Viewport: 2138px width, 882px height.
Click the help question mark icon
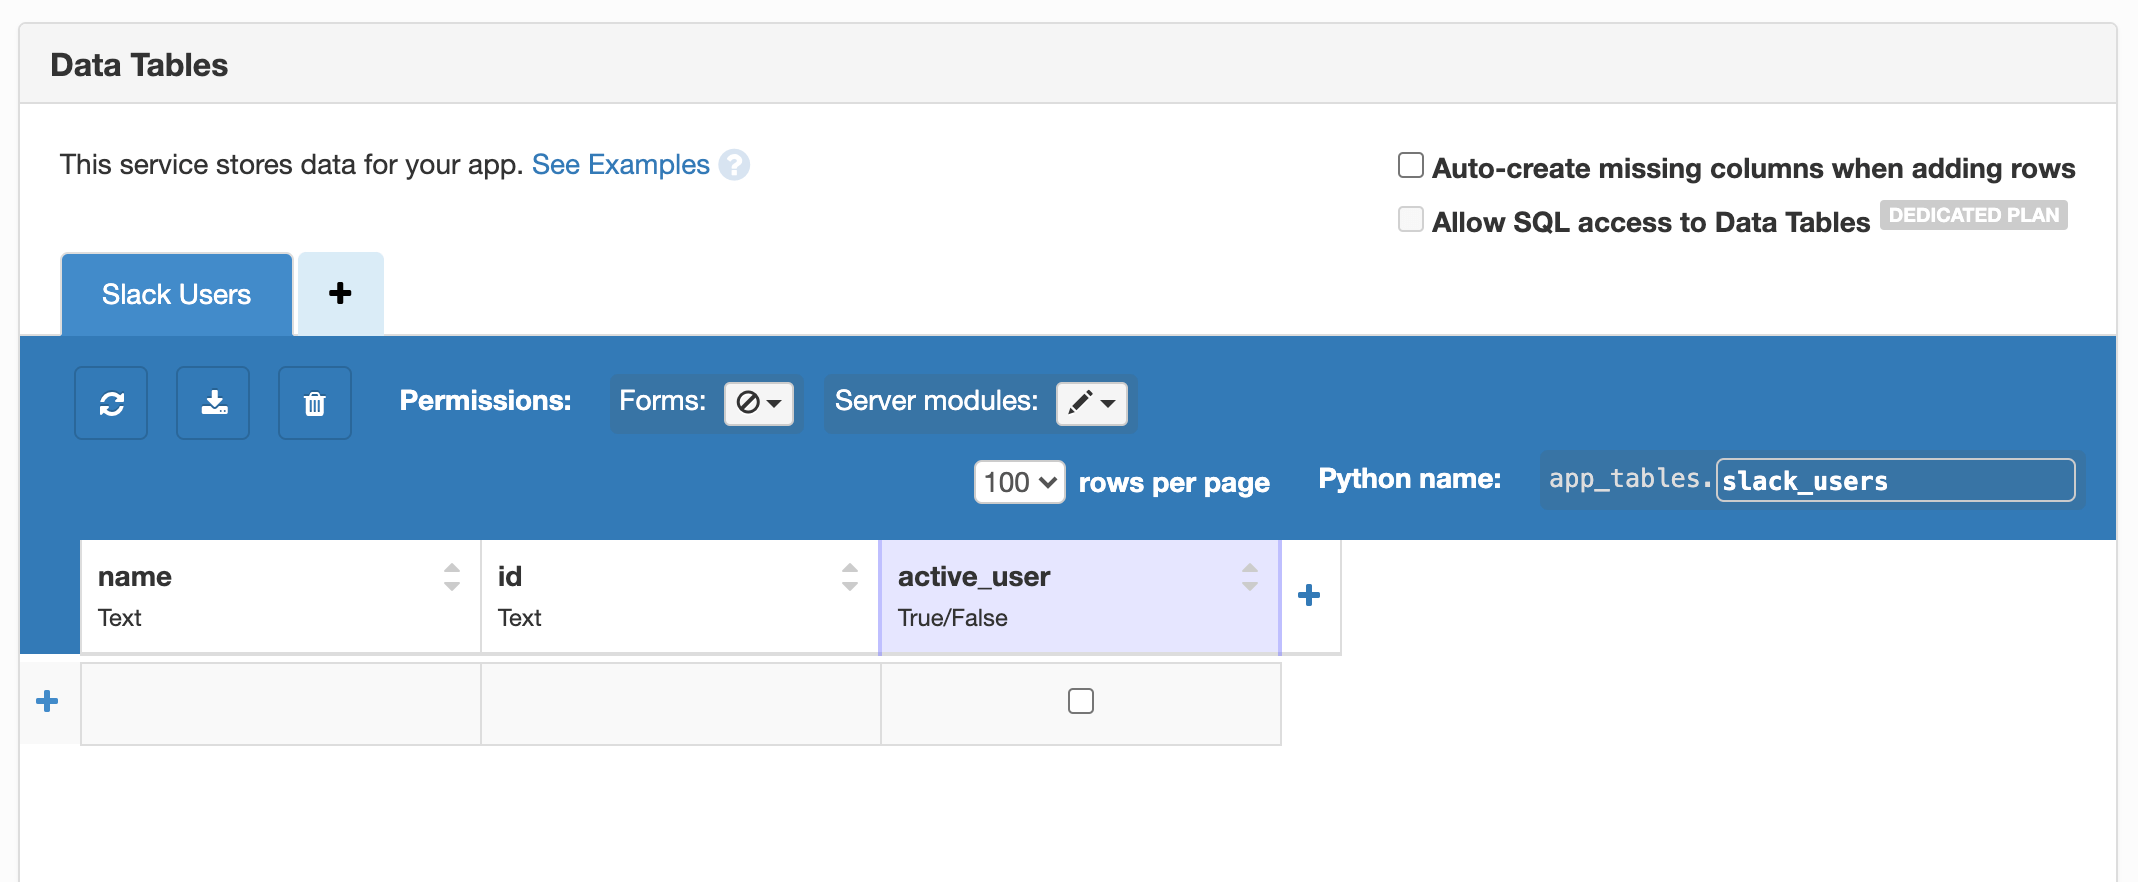[x=734, y=165]
